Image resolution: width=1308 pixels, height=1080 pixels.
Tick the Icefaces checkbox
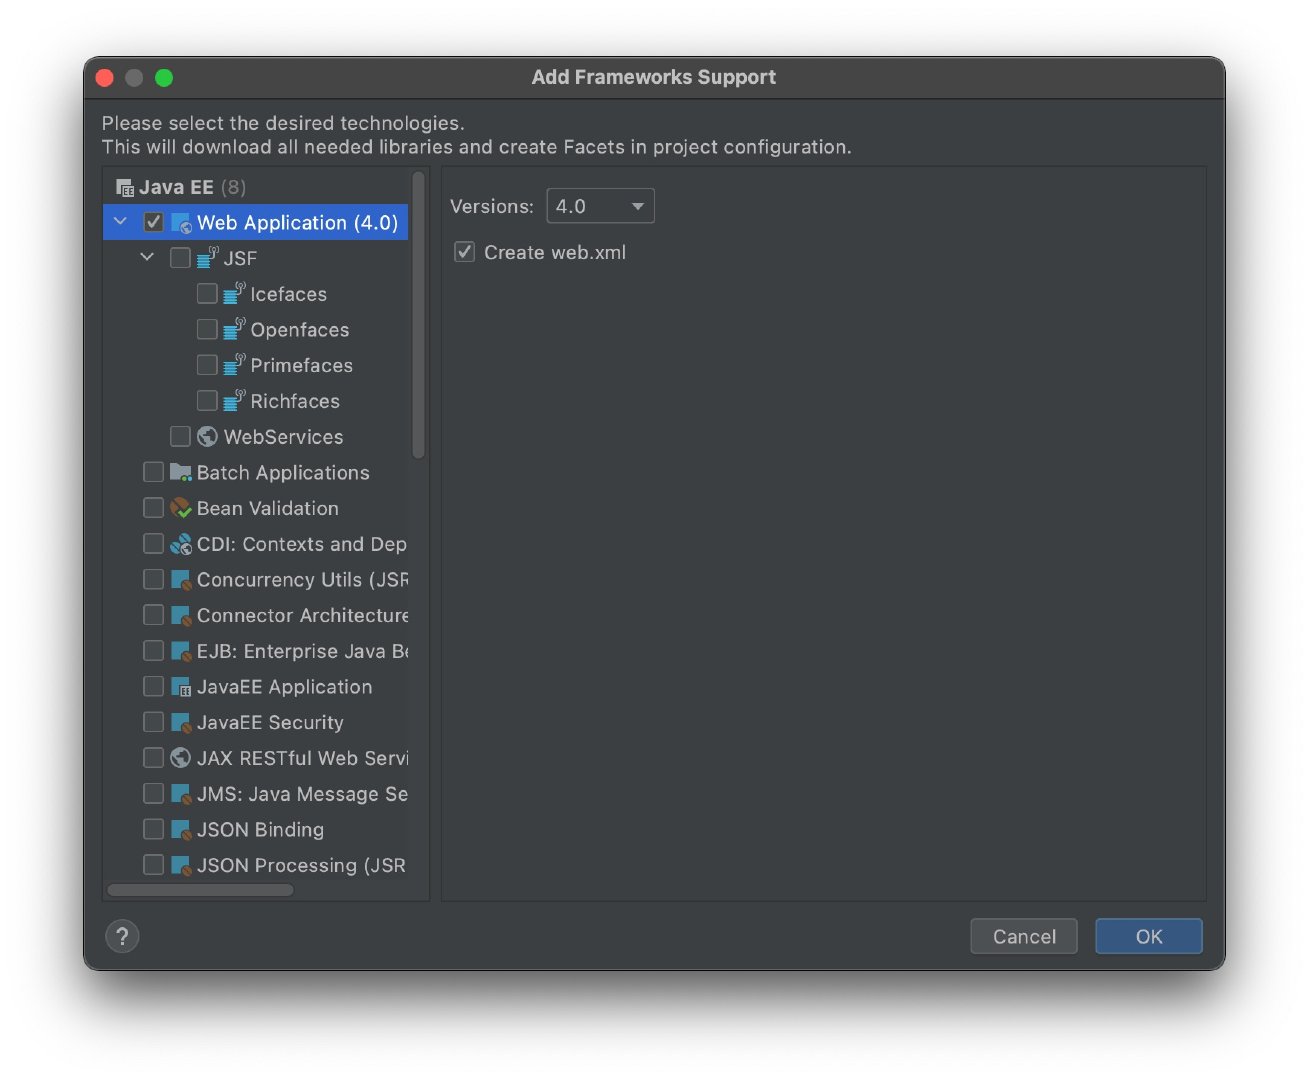[207, 294]
